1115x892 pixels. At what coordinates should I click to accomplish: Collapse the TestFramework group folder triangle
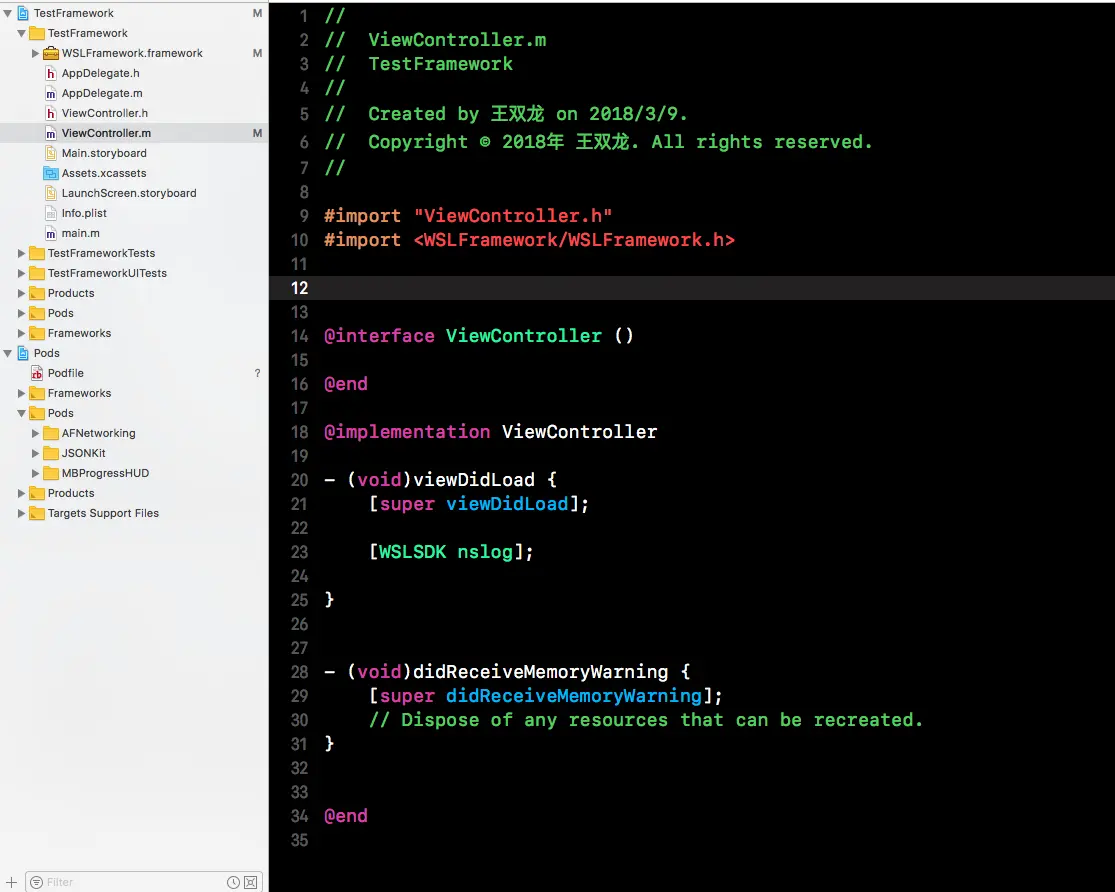(x=21, y=33)
